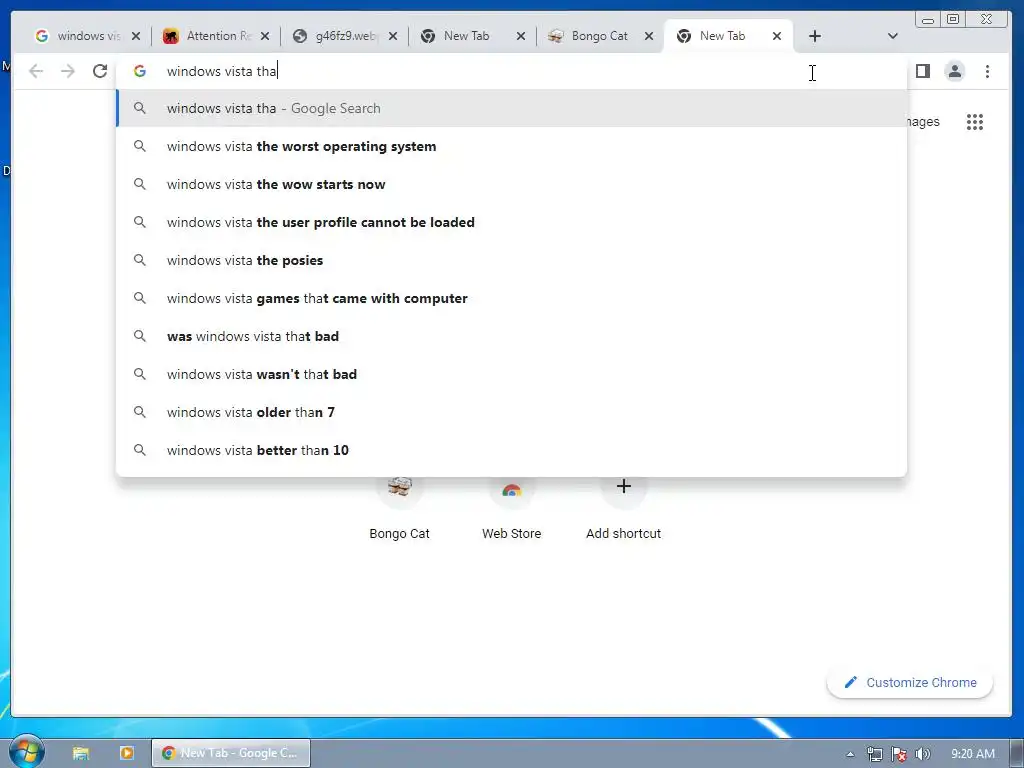Open the Action Center flag icon

899,754
